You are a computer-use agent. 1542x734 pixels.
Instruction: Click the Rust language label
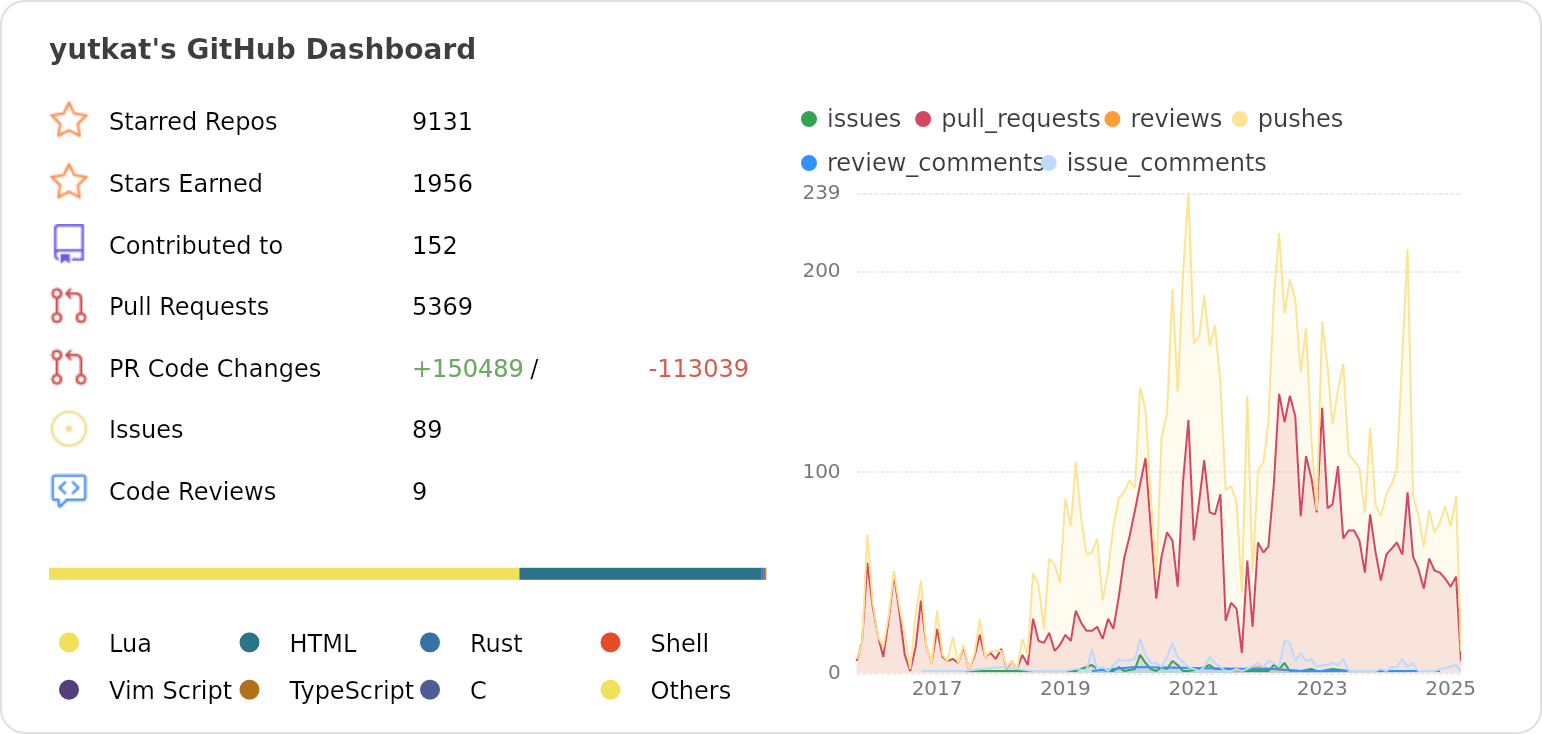point(496,644)
